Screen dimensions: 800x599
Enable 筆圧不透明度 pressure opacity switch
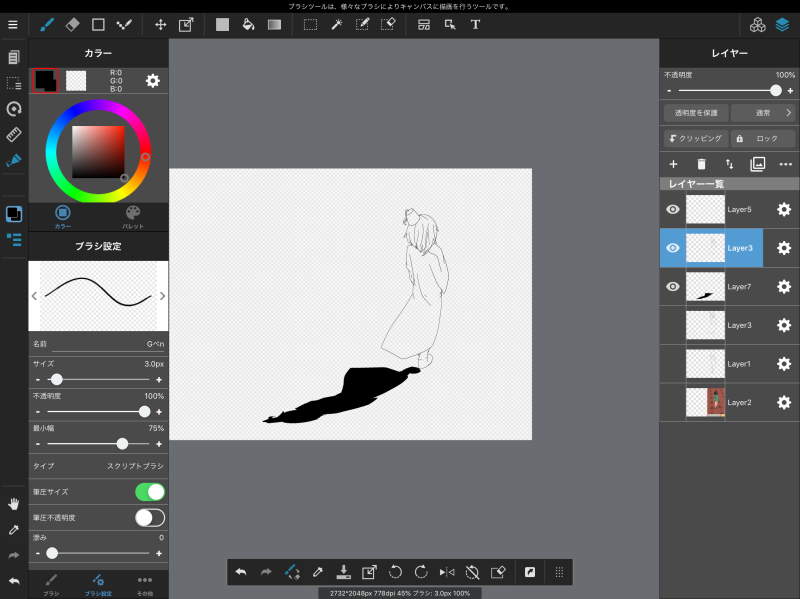(149, 518)
